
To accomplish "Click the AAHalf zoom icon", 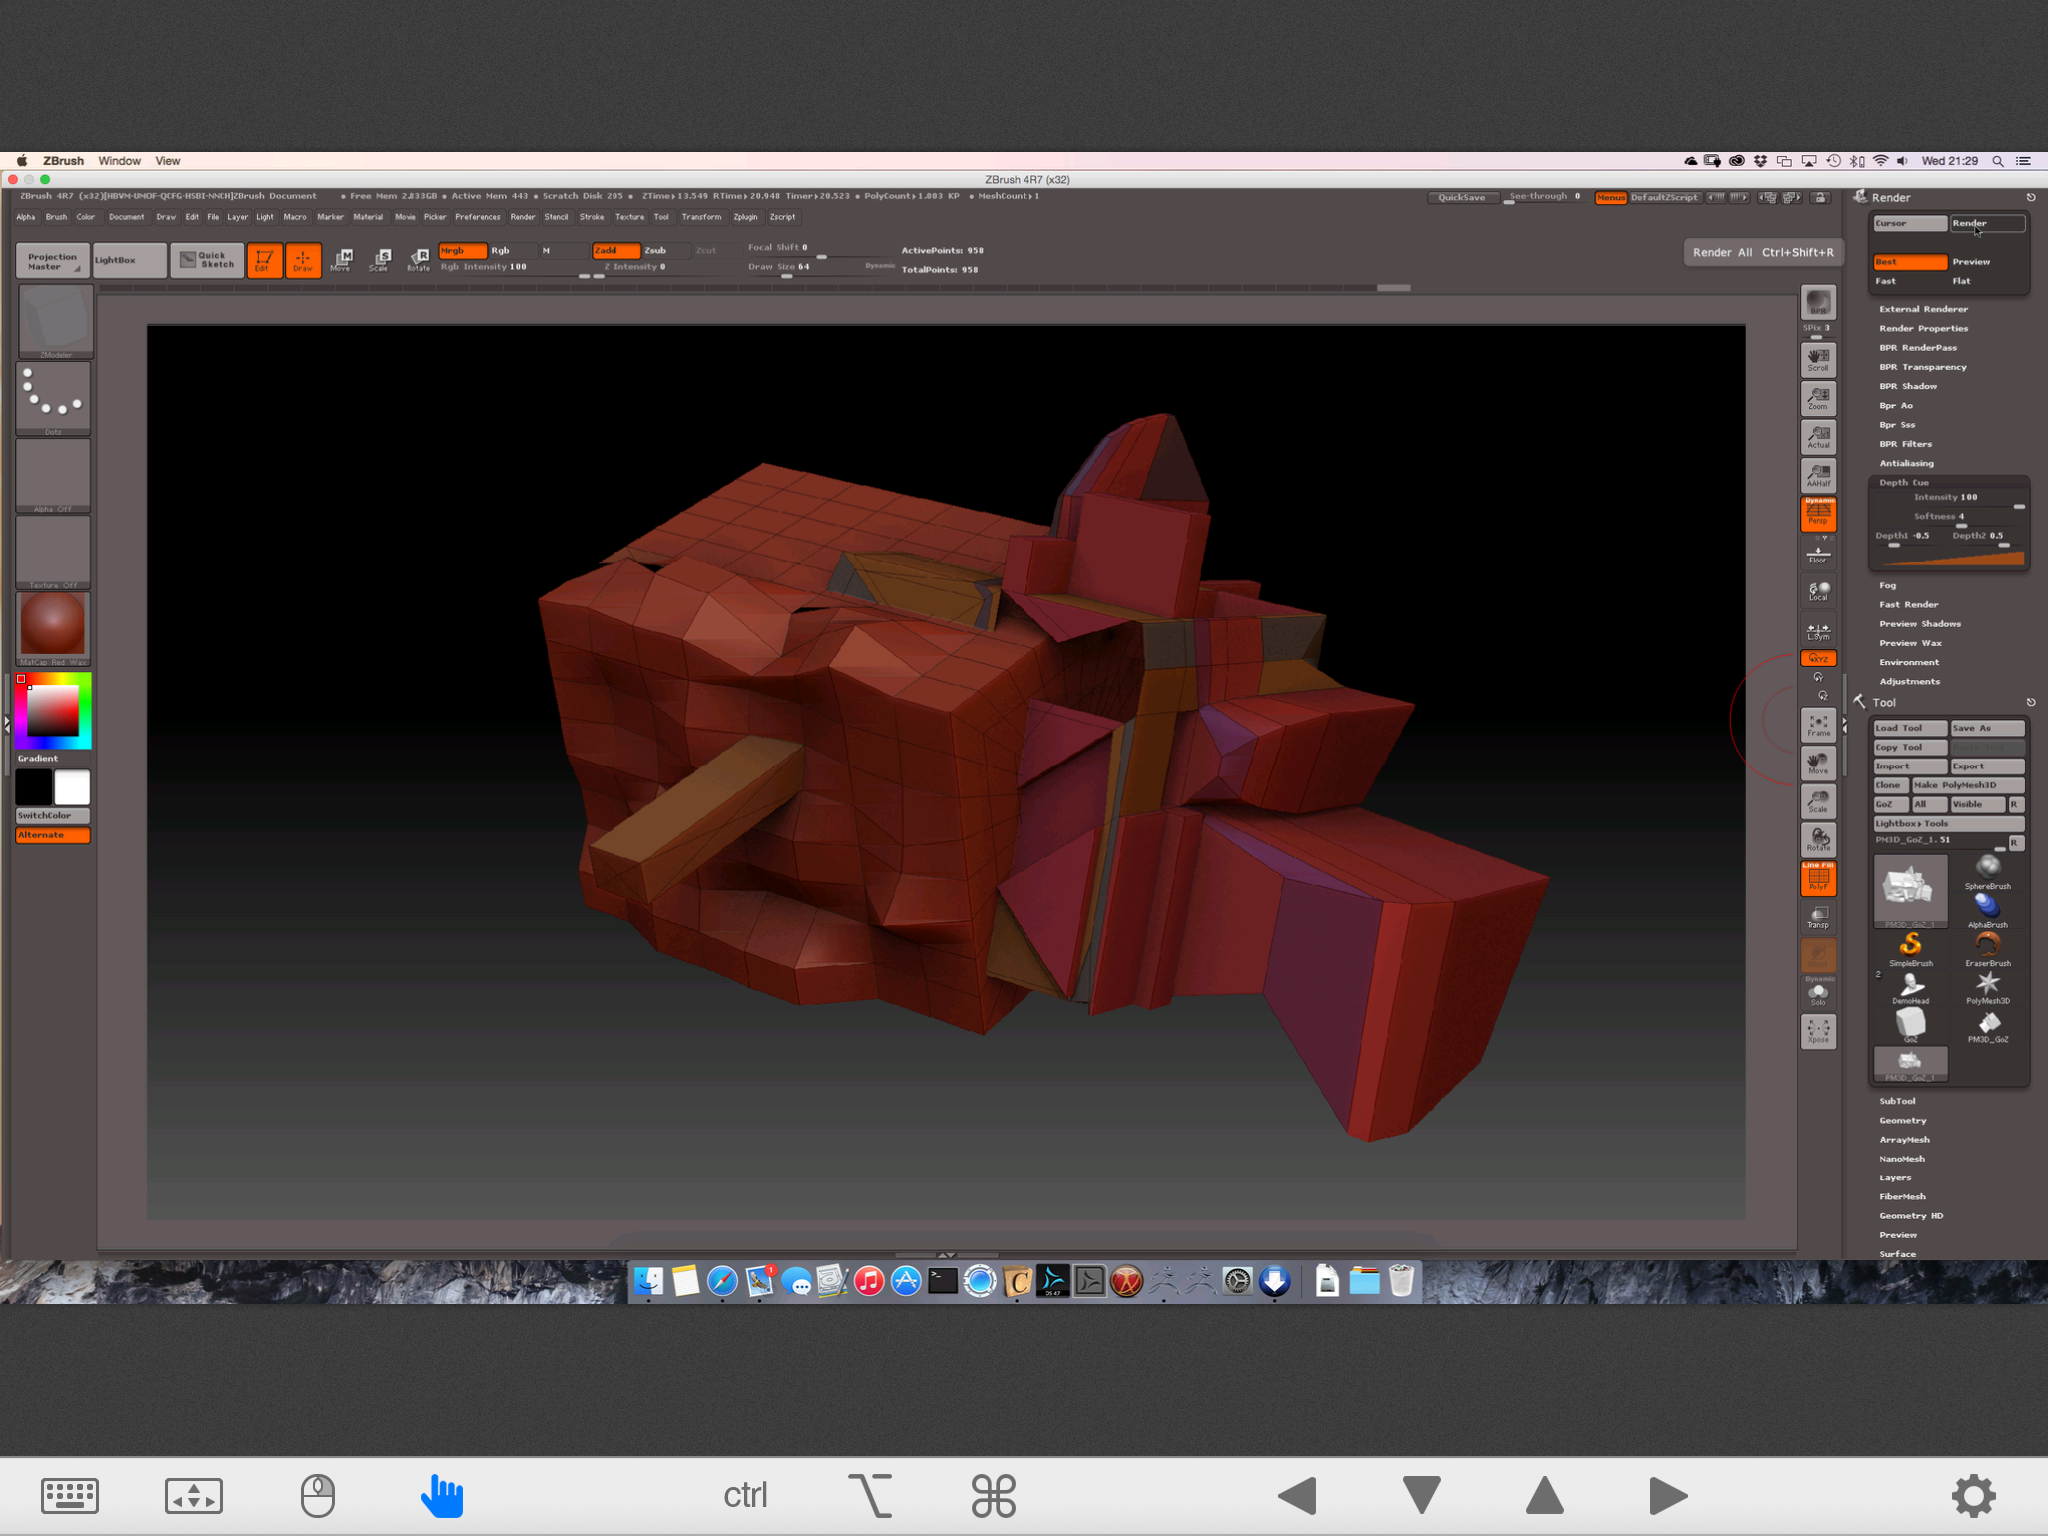I will click(1818, 475).
